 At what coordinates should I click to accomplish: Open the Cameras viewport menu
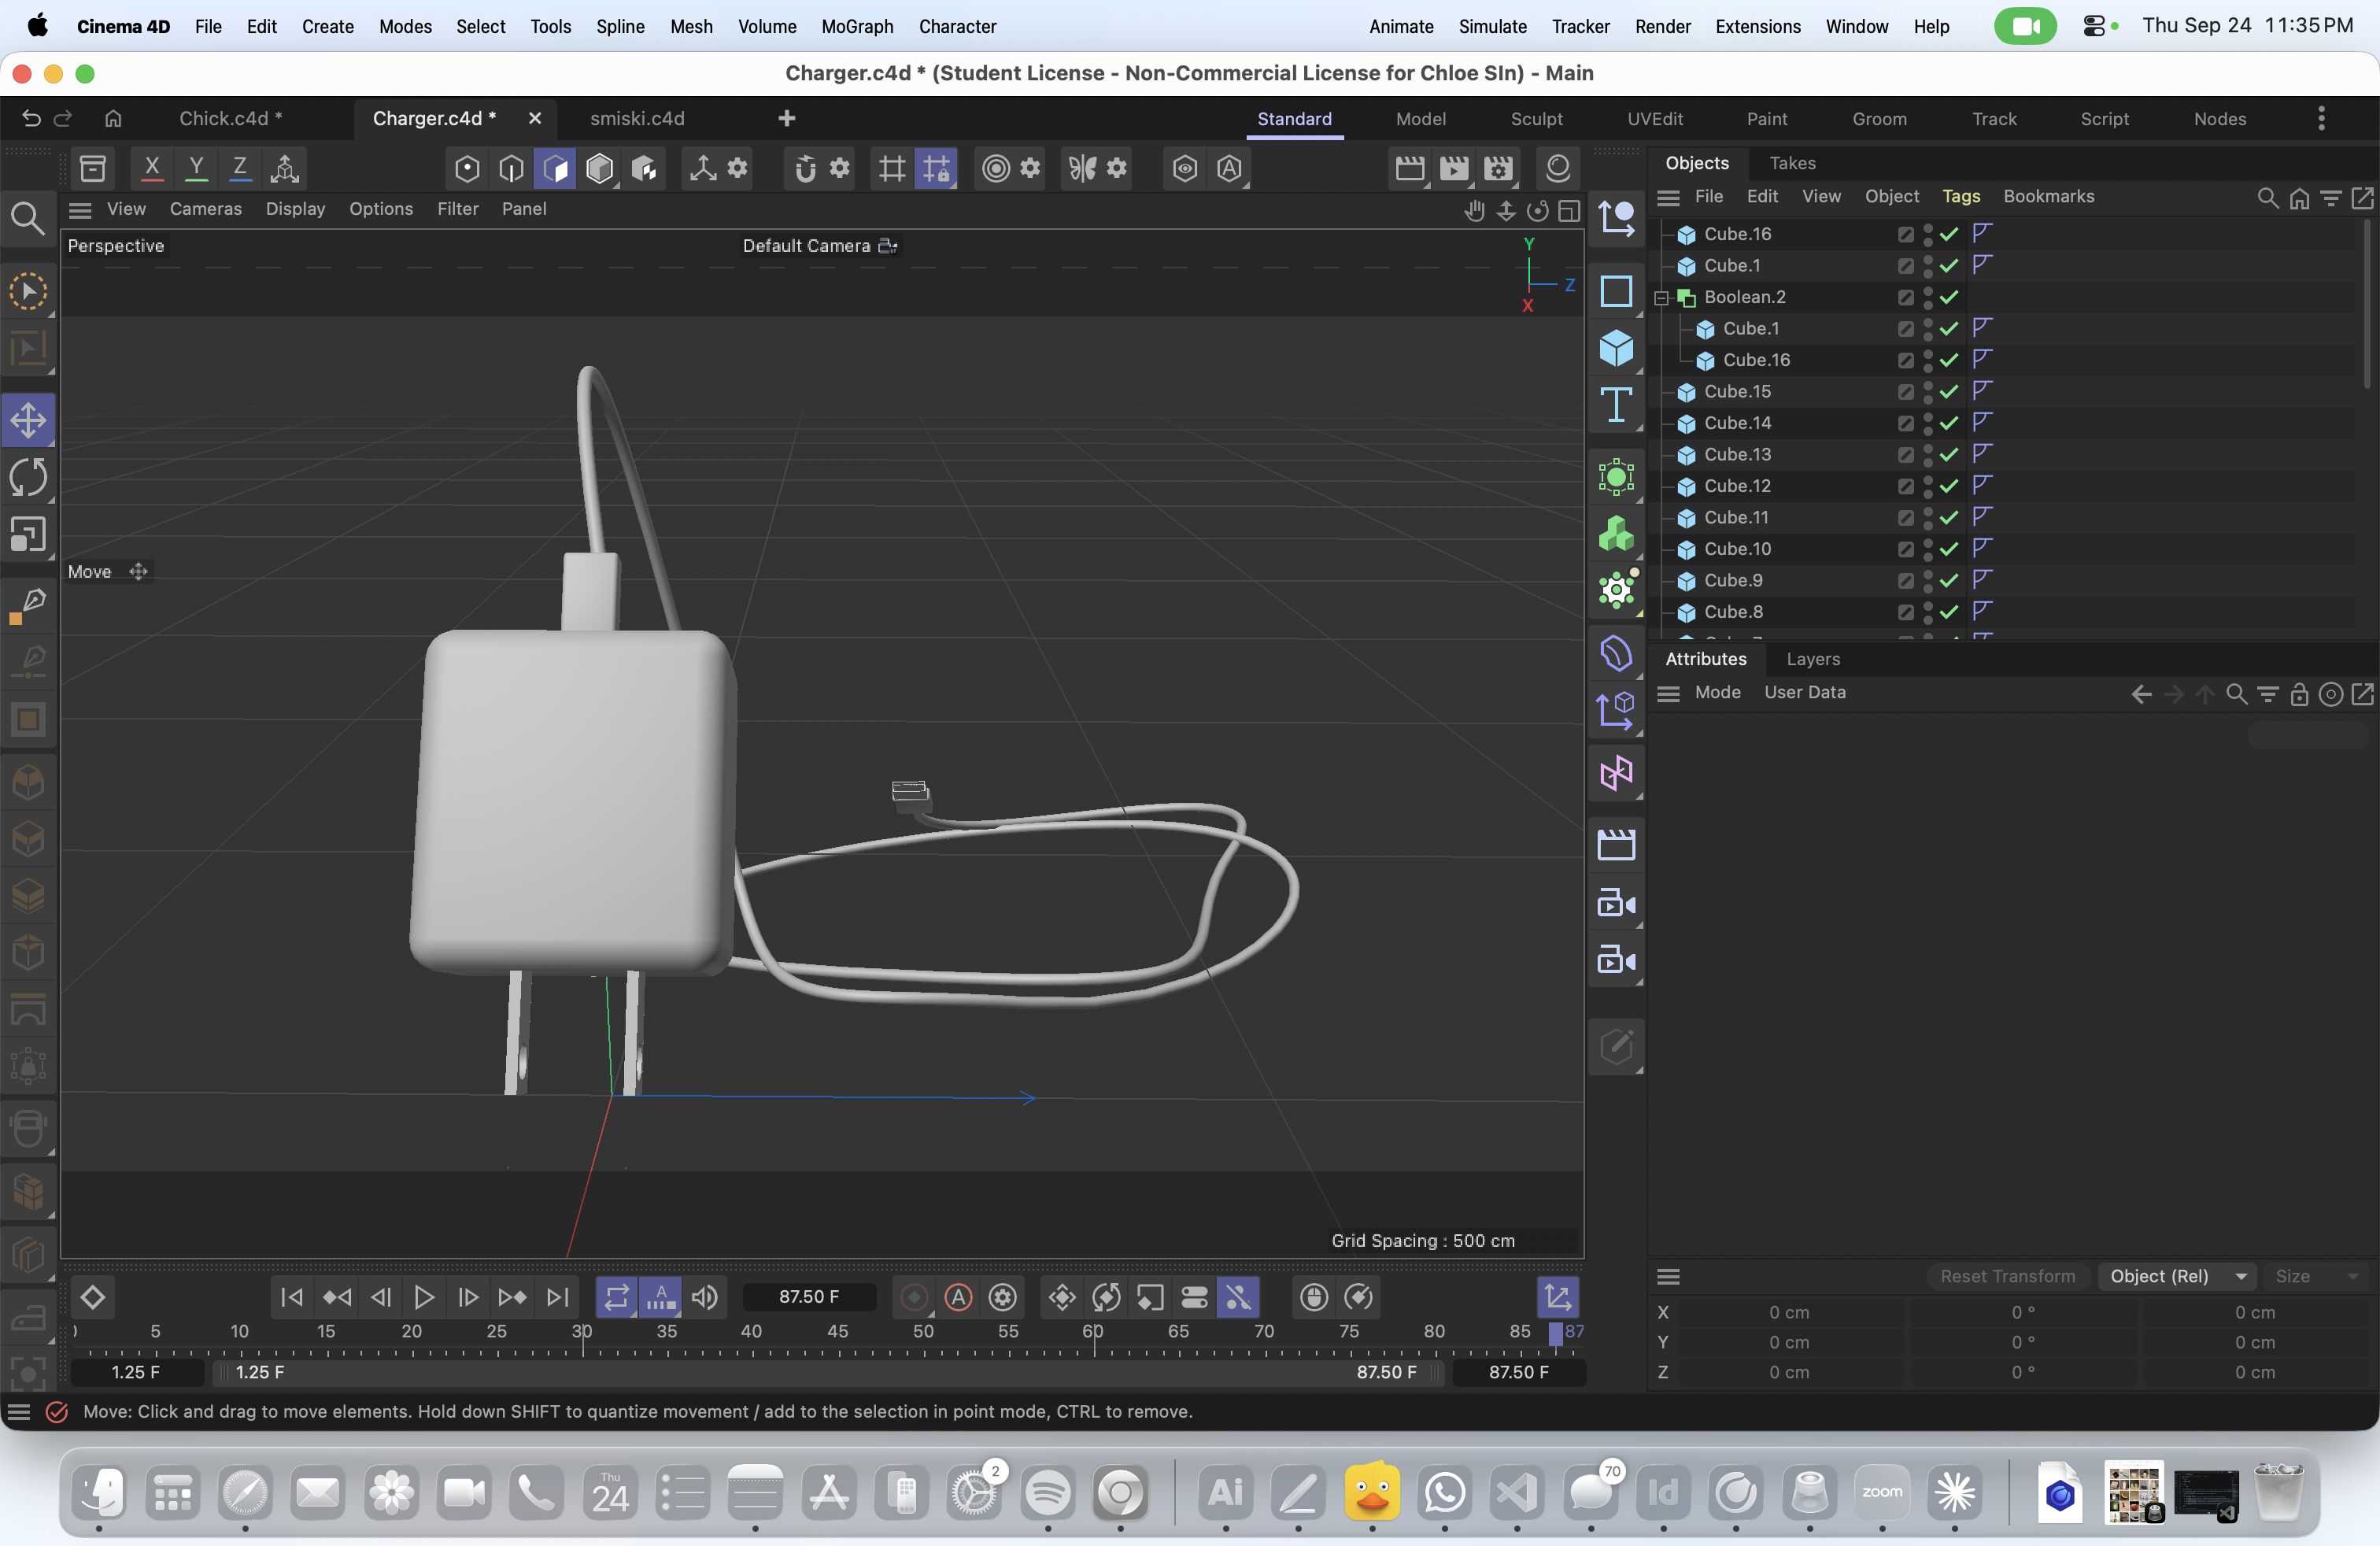pos(206,209)
